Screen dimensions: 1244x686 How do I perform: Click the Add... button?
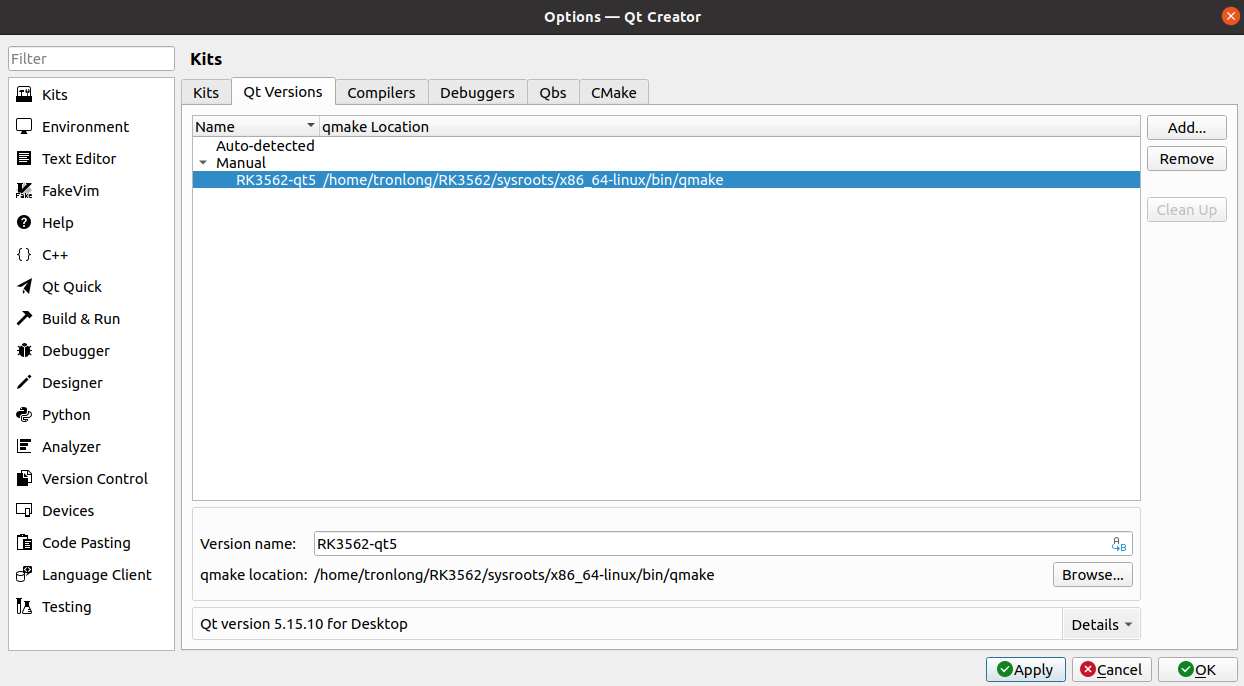click(x=1187, y=128)
